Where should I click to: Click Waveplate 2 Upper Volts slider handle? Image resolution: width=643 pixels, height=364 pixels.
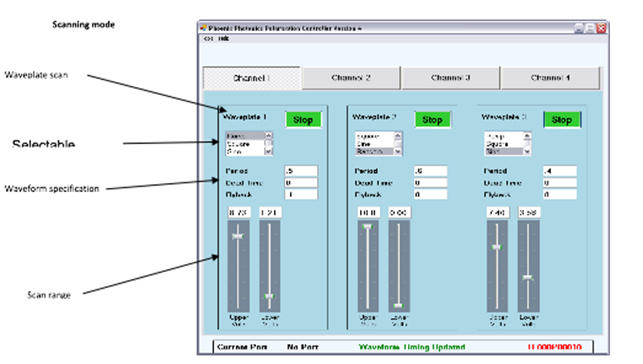click(x=367, y=226)
